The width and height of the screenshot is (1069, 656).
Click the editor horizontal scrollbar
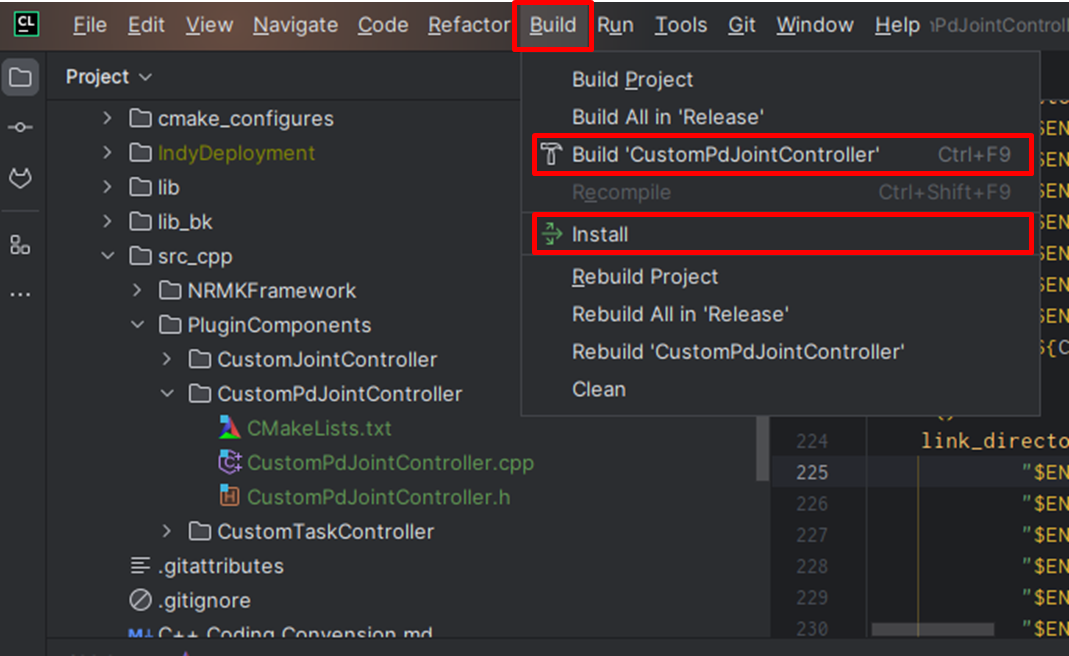932,629
